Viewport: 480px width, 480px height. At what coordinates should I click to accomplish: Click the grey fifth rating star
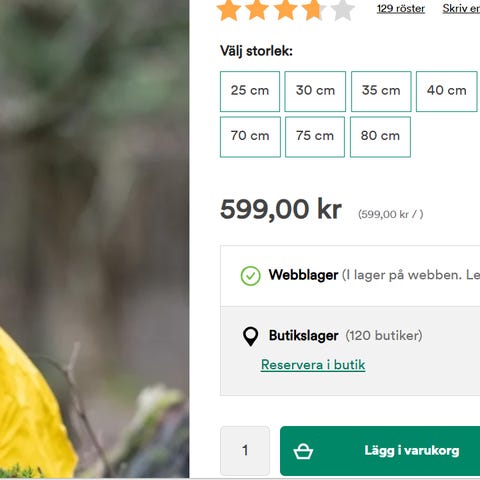343,10
